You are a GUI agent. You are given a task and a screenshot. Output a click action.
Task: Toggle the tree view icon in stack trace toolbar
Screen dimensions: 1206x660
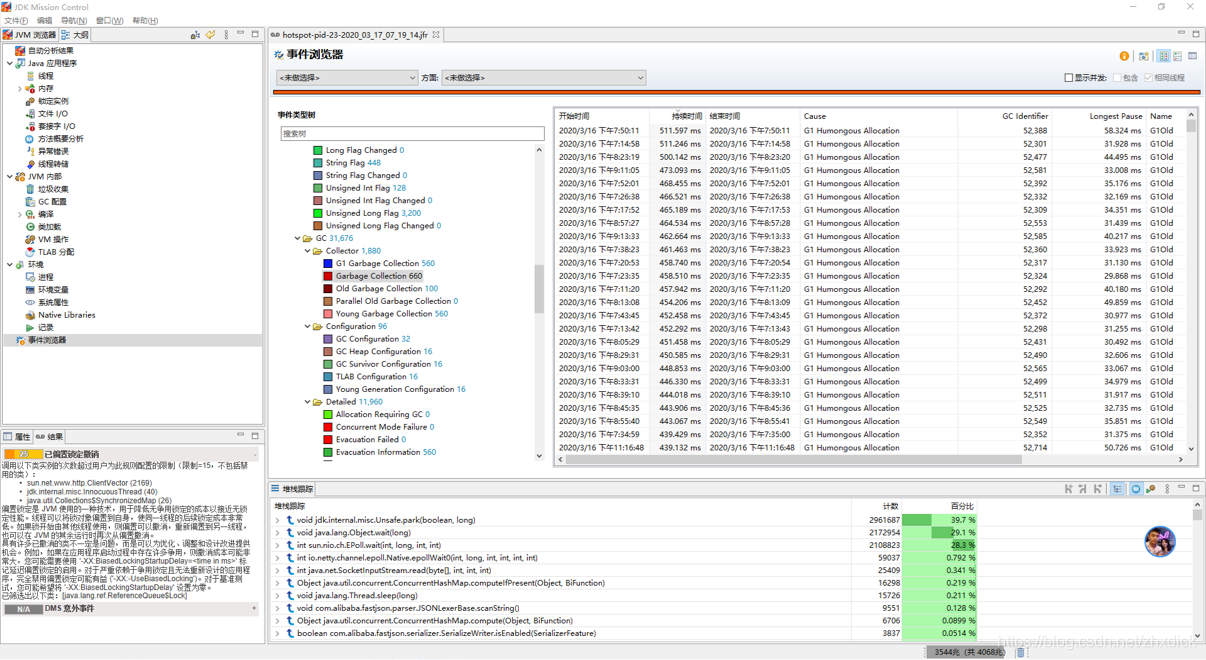1118,489
